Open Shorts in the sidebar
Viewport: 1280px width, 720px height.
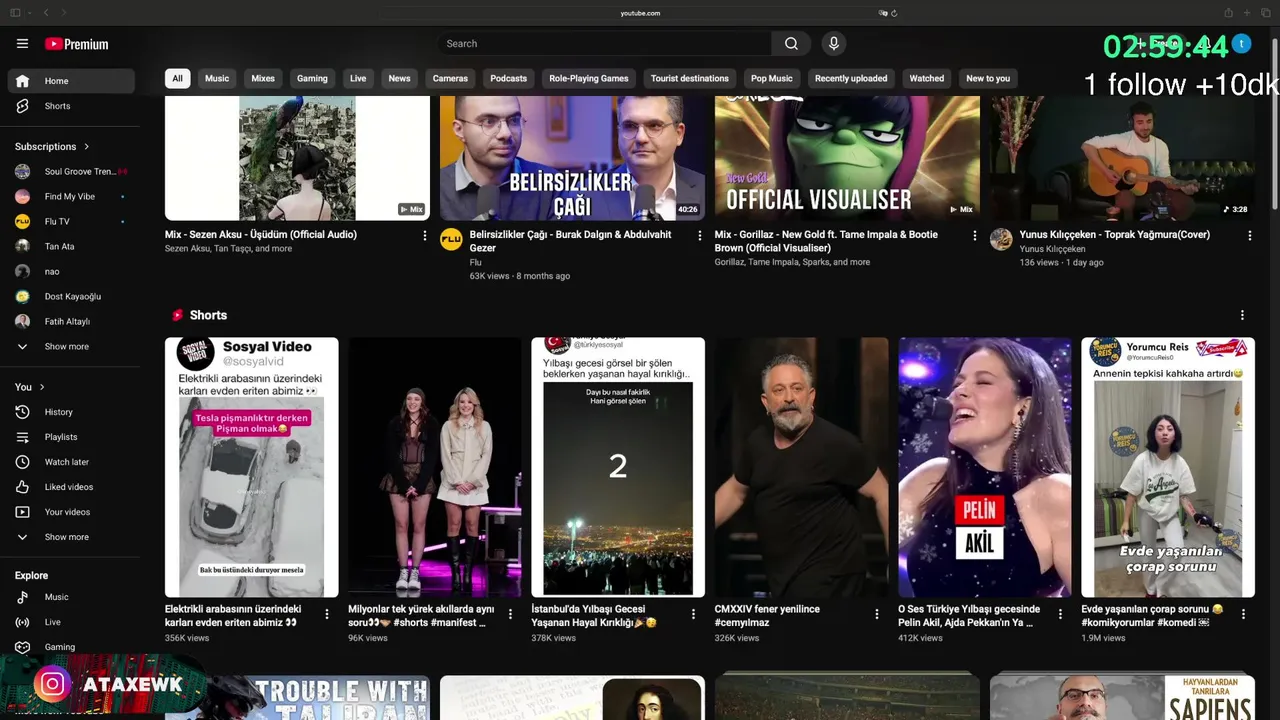pos(70,106)
